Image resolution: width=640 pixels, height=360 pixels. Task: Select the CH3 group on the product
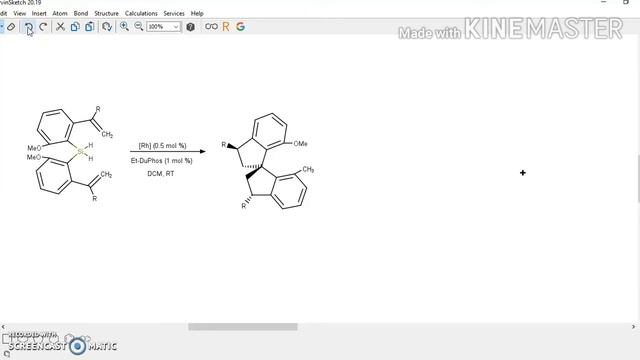click(308, 169)
